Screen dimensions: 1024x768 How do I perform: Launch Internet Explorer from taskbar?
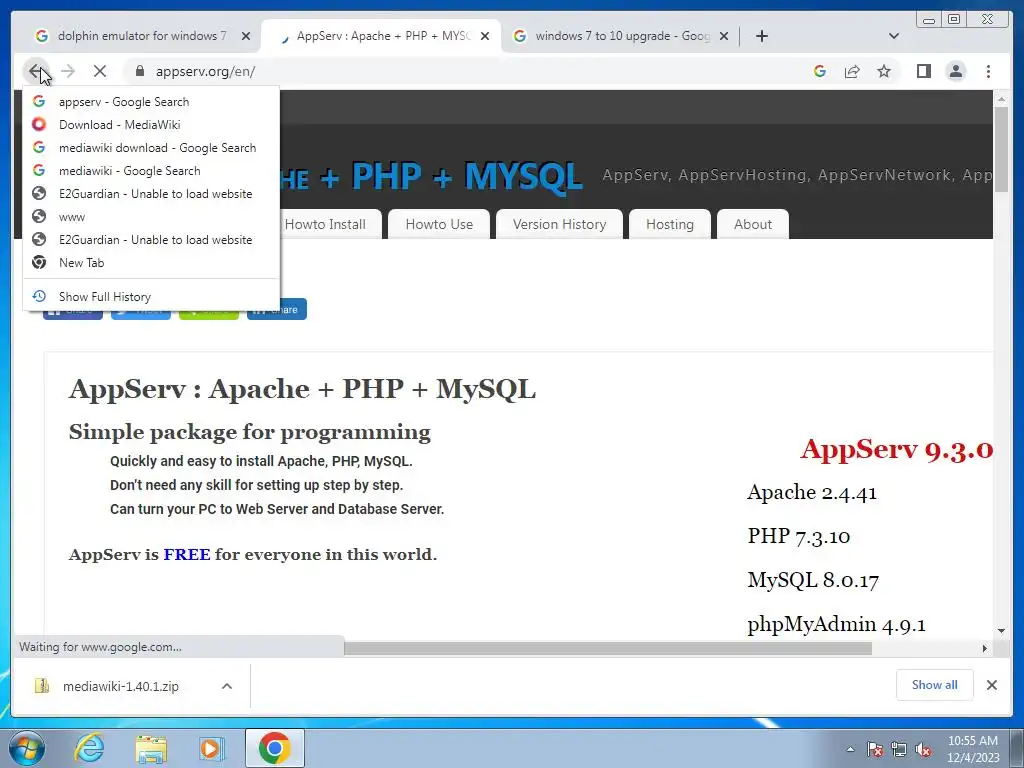coord(88,748)
